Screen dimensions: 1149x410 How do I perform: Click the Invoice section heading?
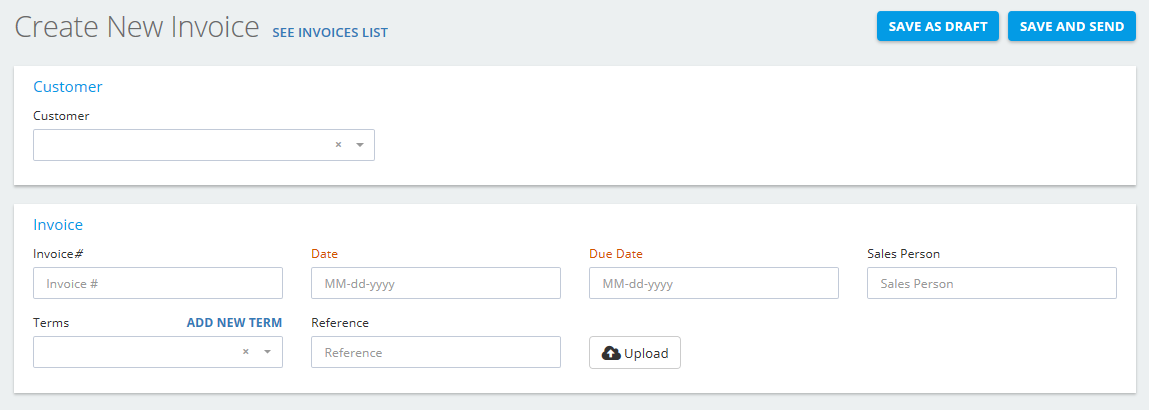(58, 225)
